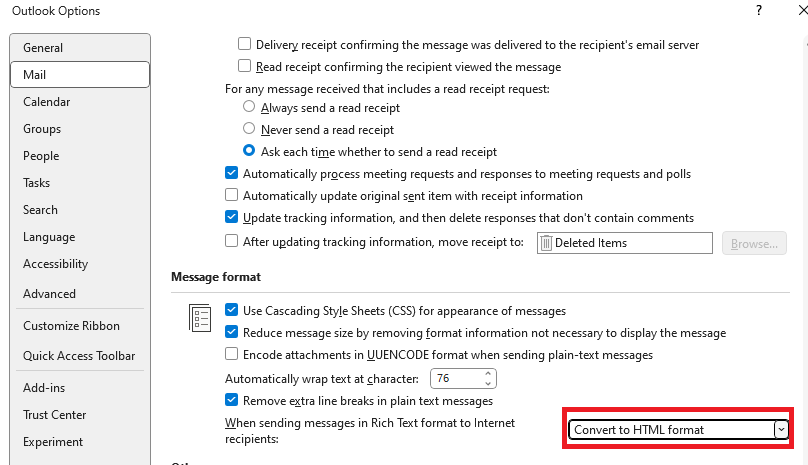
Task: Open the People options category
Action: tap(80, 156)
